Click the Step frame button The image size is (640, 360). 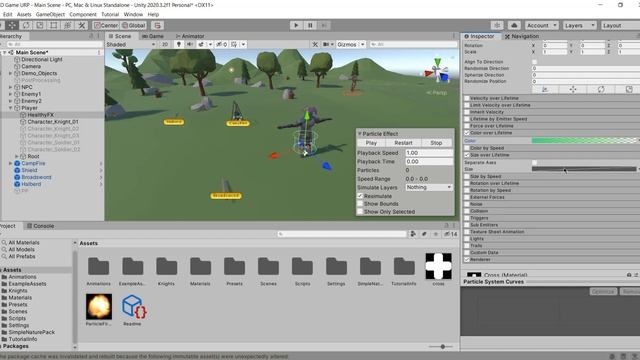[324, 25]
